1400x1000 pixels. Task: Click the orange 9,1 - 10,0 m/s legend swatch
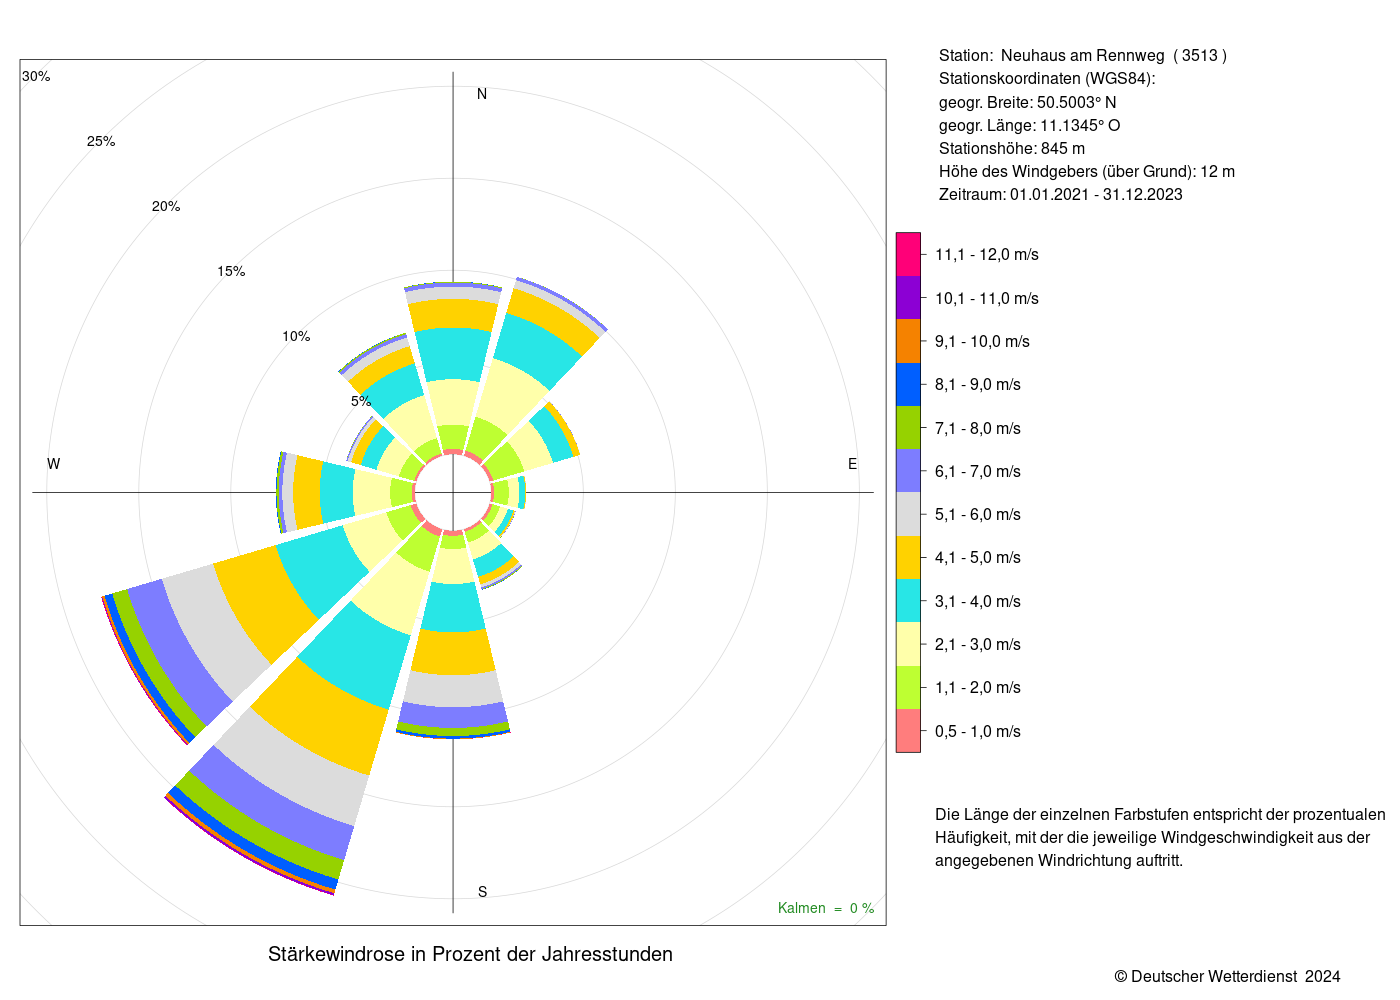[x=908, y=341]
